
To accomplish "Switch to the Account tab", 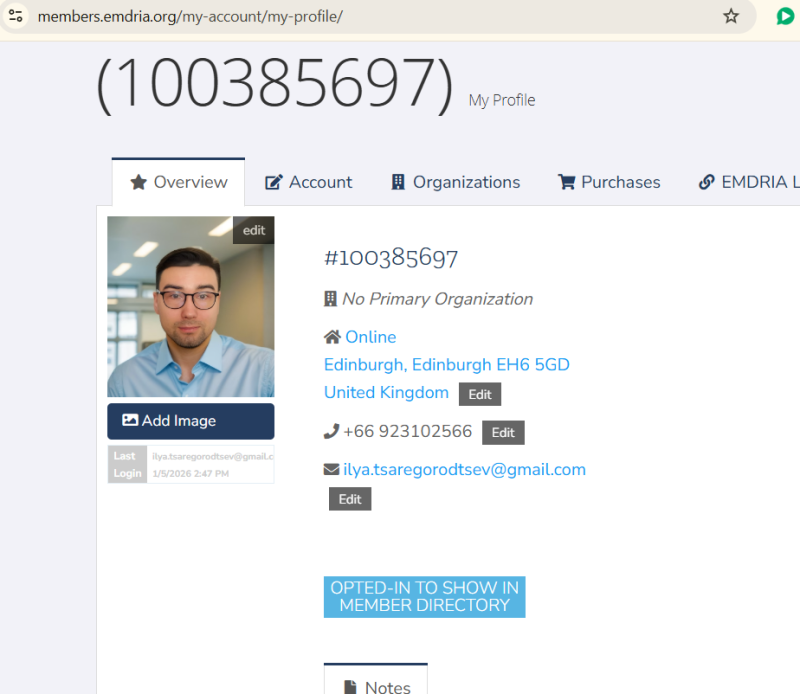I will pyautogui.click(x=308, y=182).
